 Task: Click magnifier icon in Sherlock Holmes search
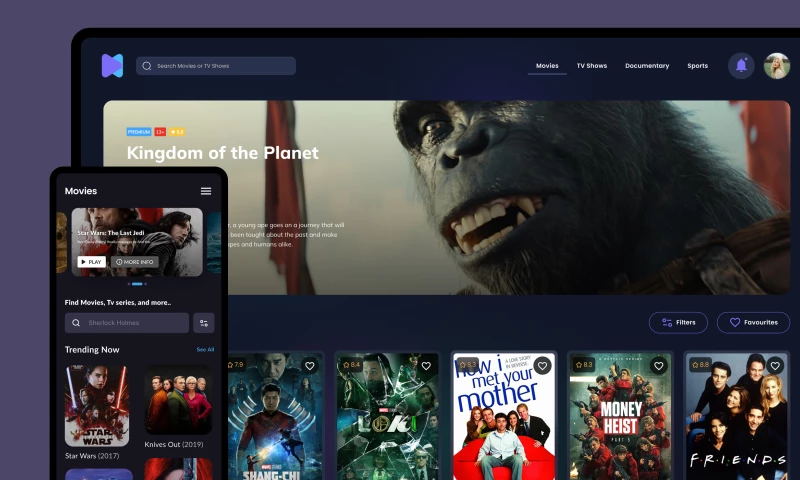[76, 323]
